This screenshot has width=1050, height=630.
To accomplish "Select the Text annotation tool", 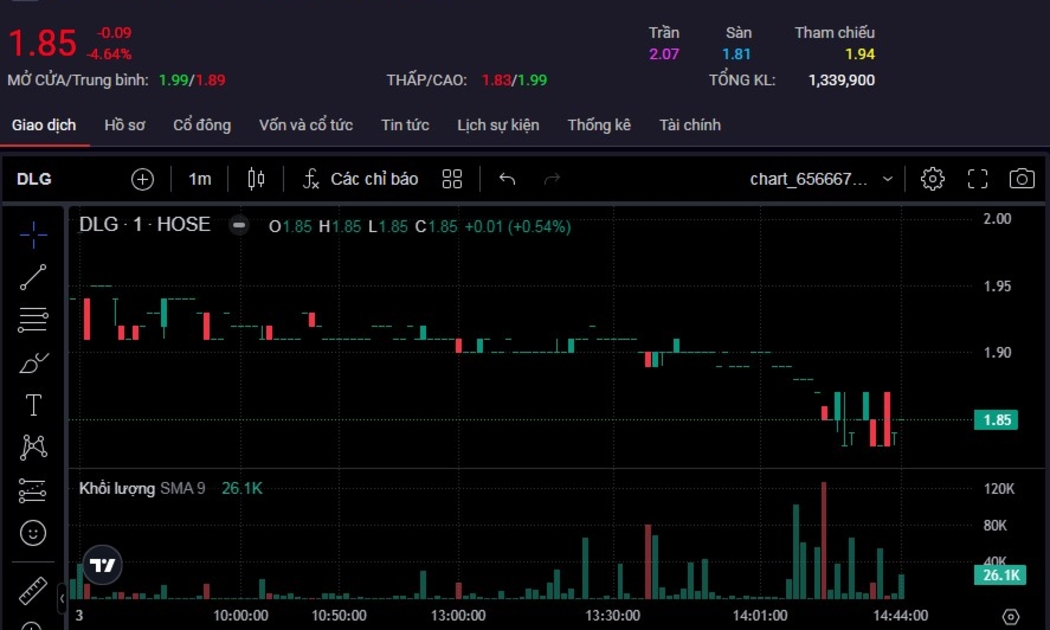I will (33, 405).
